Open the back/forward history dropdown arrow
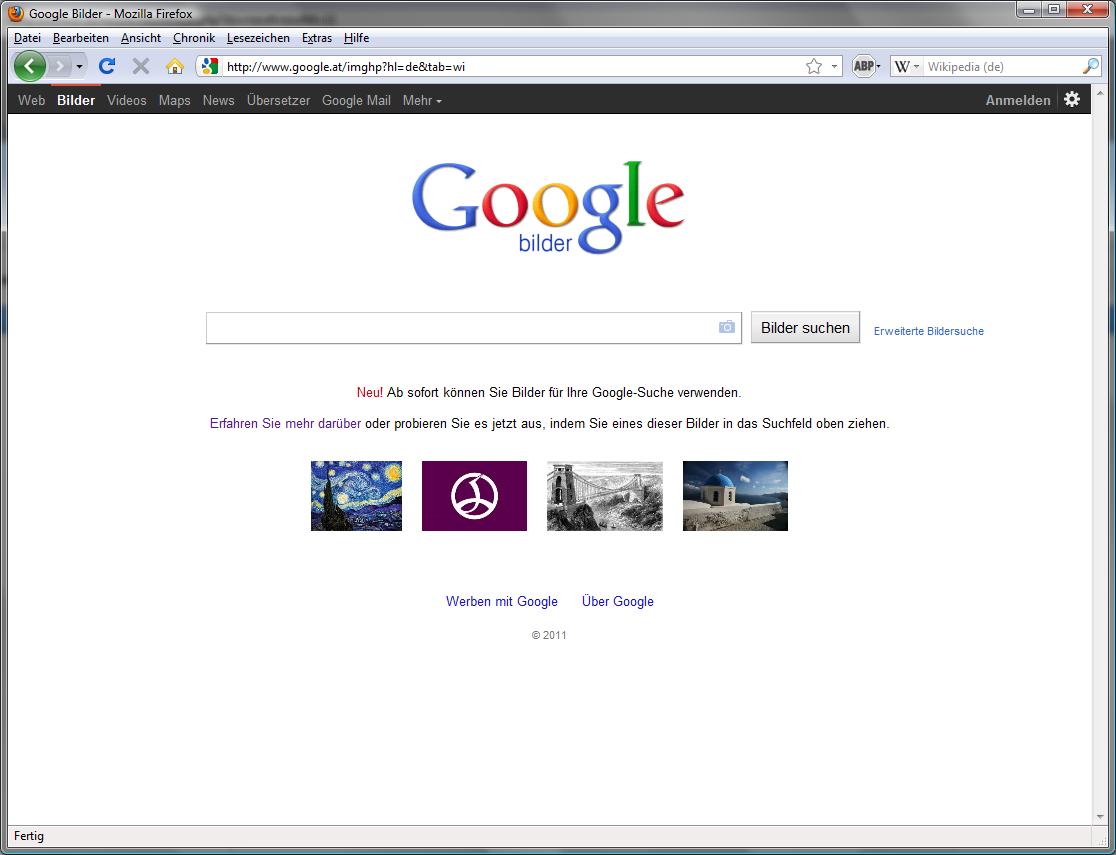Image resolution: width=1116 pixels, height=855 pixels. (79, 67)
